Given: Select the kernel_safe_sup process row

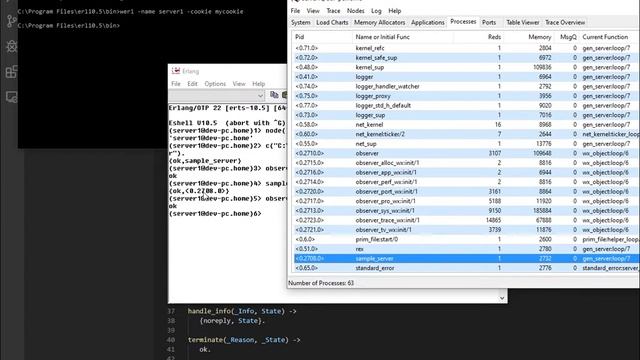Looking at the screenshot, I should 466,58.
